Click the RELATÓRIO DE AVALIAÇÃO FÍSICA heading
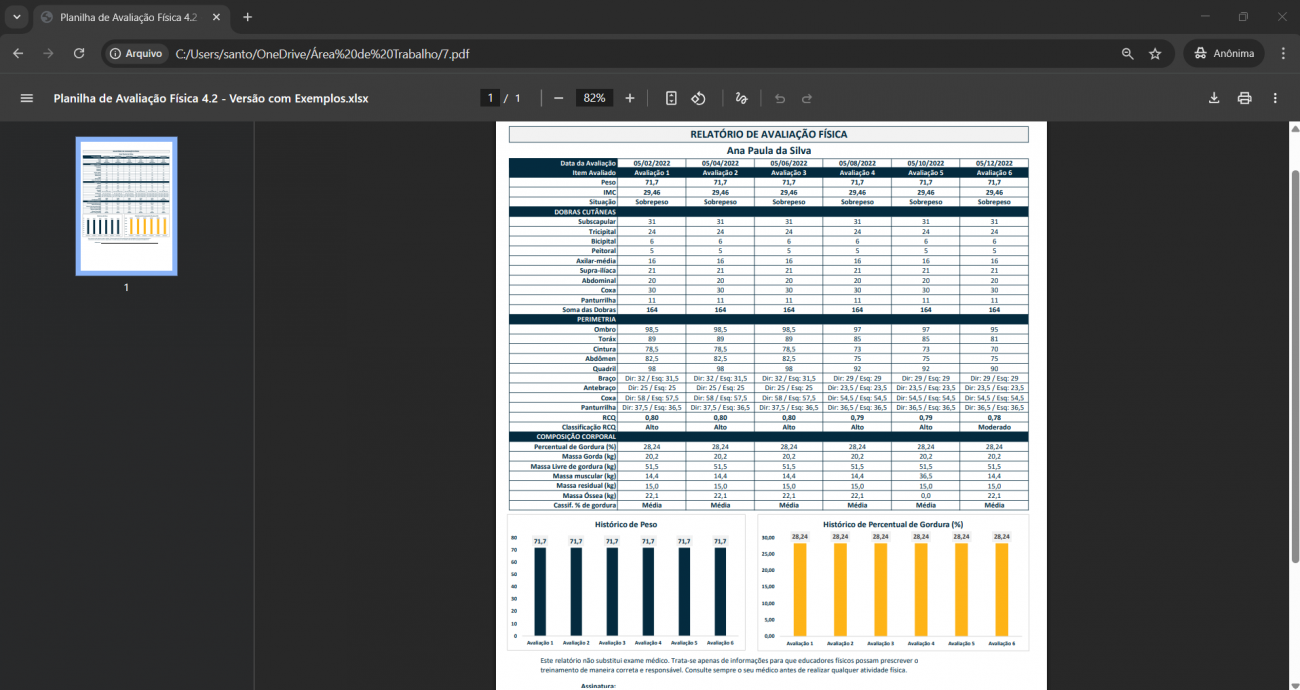 coord(768,134)
